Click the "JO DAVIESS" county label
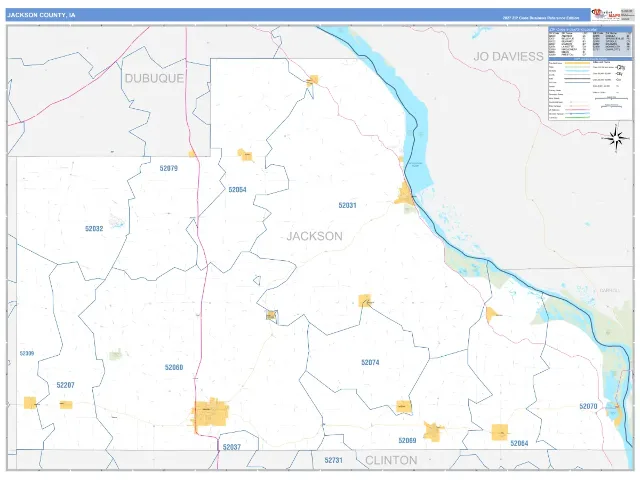Viewport: 640px width, 480px height. [508, 56]
